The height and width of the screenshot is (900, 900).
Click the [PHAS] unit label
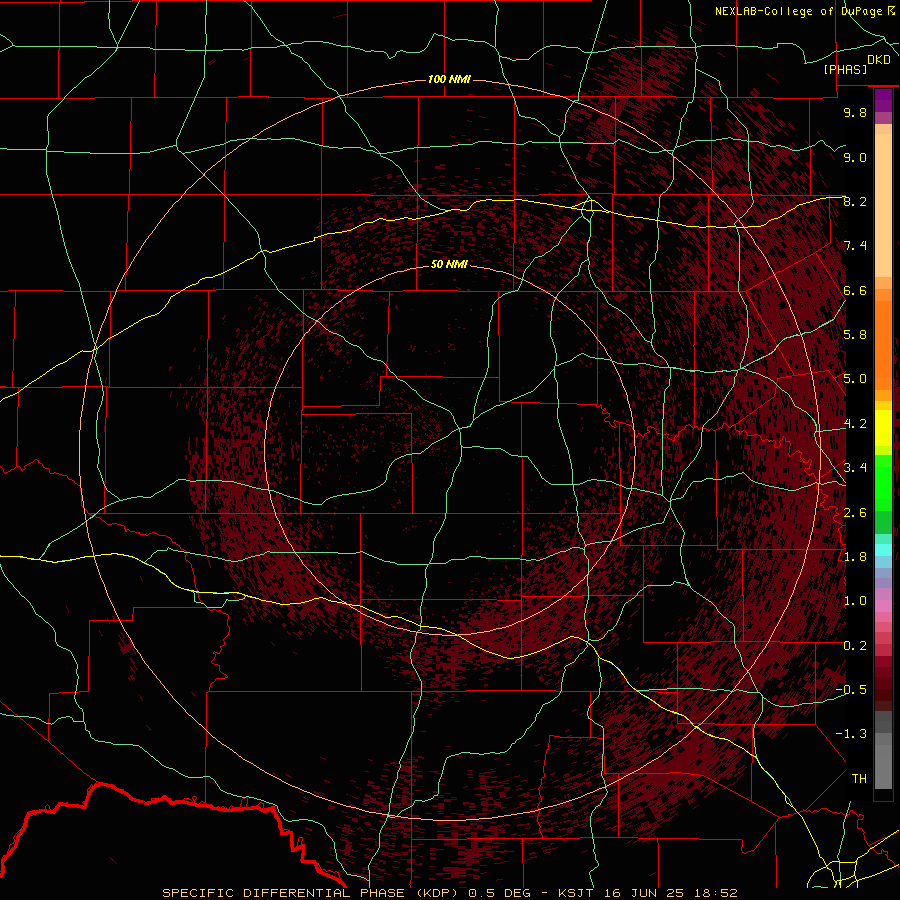(845, 69)
